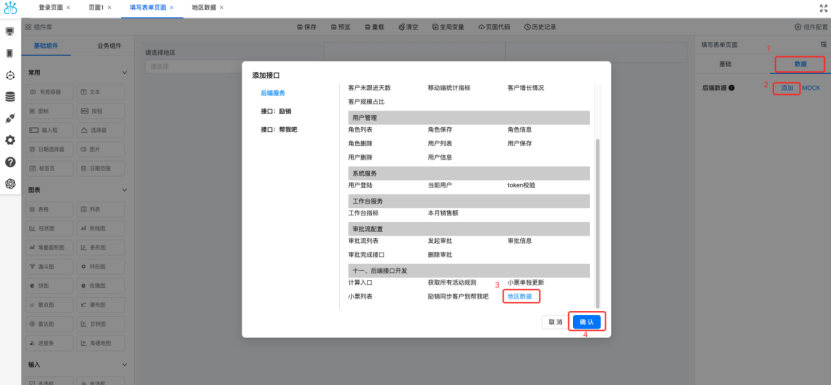The width and height of the screenshot is (831, 385).
Task: Click the dialog's vertical scrollbar
Action: pos(598,223)
